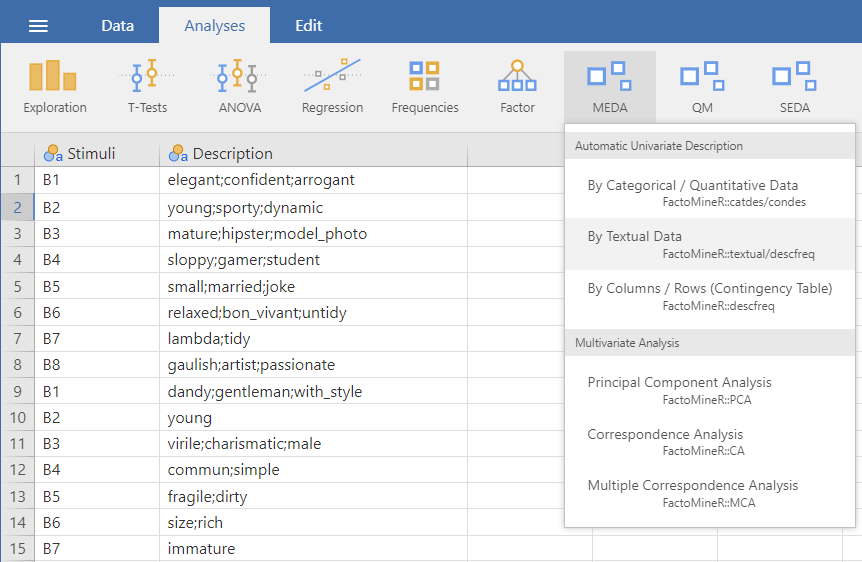This screenshot has height=562, width=862.
Task: Click cell 'young;sporty;dynamic'
Action: point(313,207)
